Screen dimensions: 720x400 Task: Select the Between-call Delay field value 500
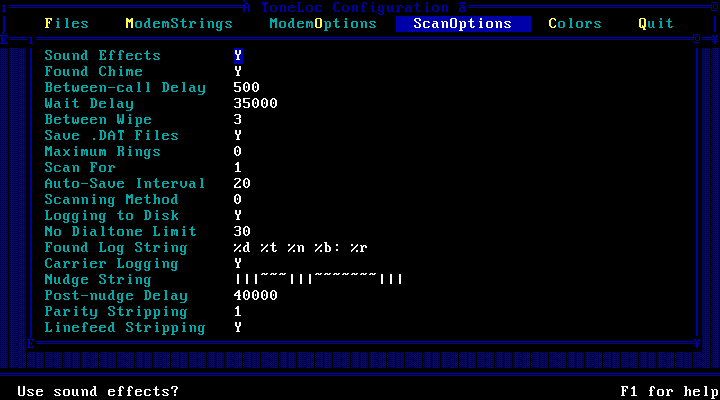[246, 88]
